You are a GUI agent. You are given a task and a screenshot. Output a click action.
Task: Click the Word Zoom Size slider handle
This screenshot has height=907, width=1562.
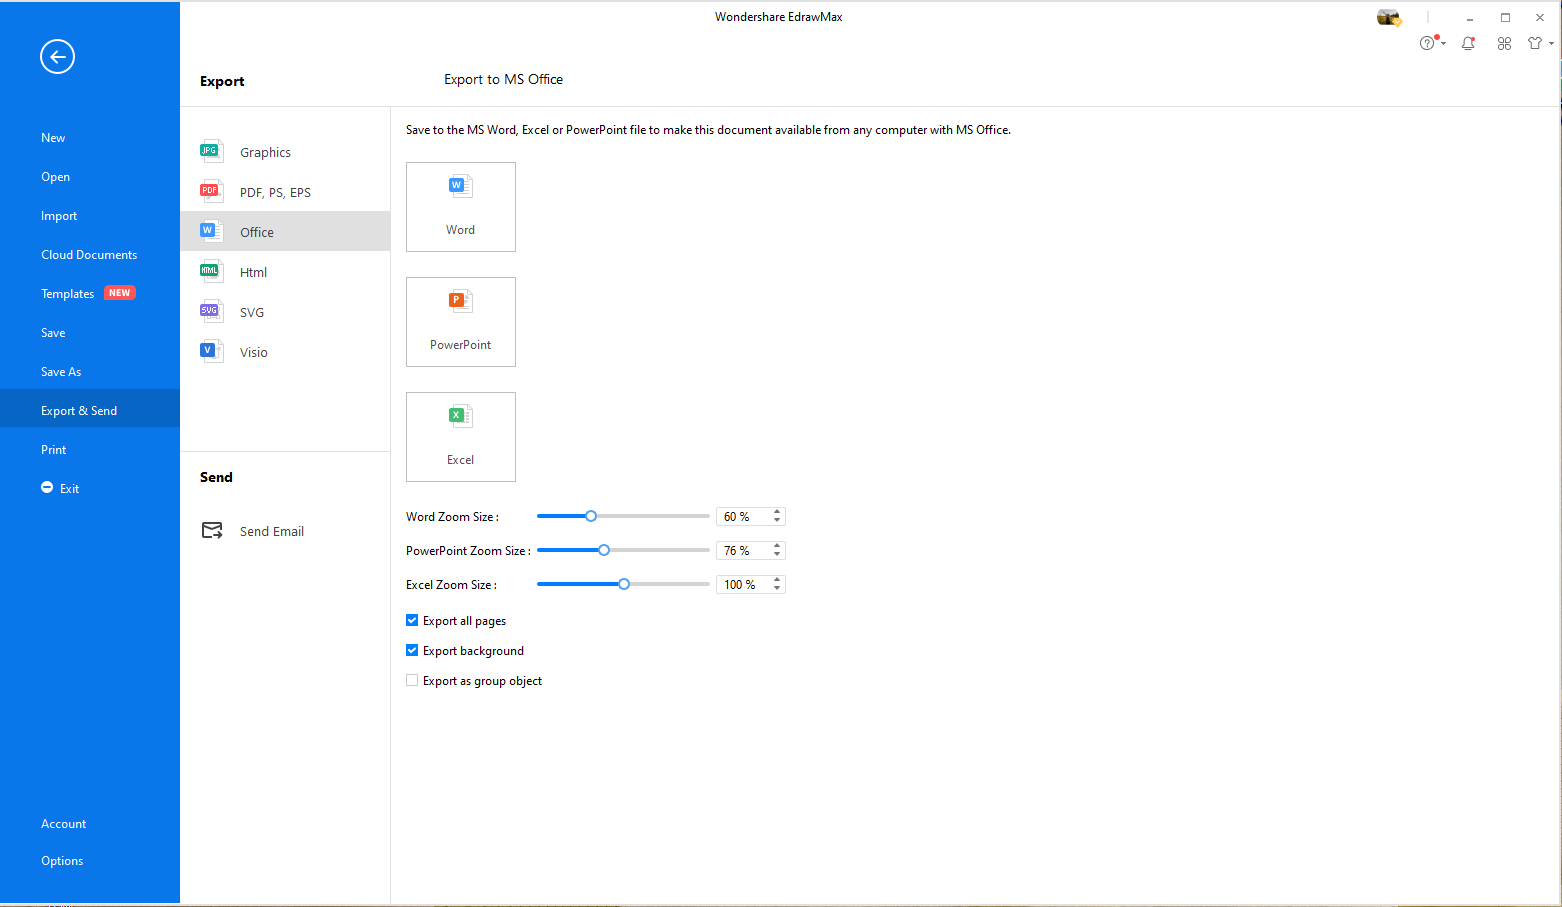click(591, 516)
